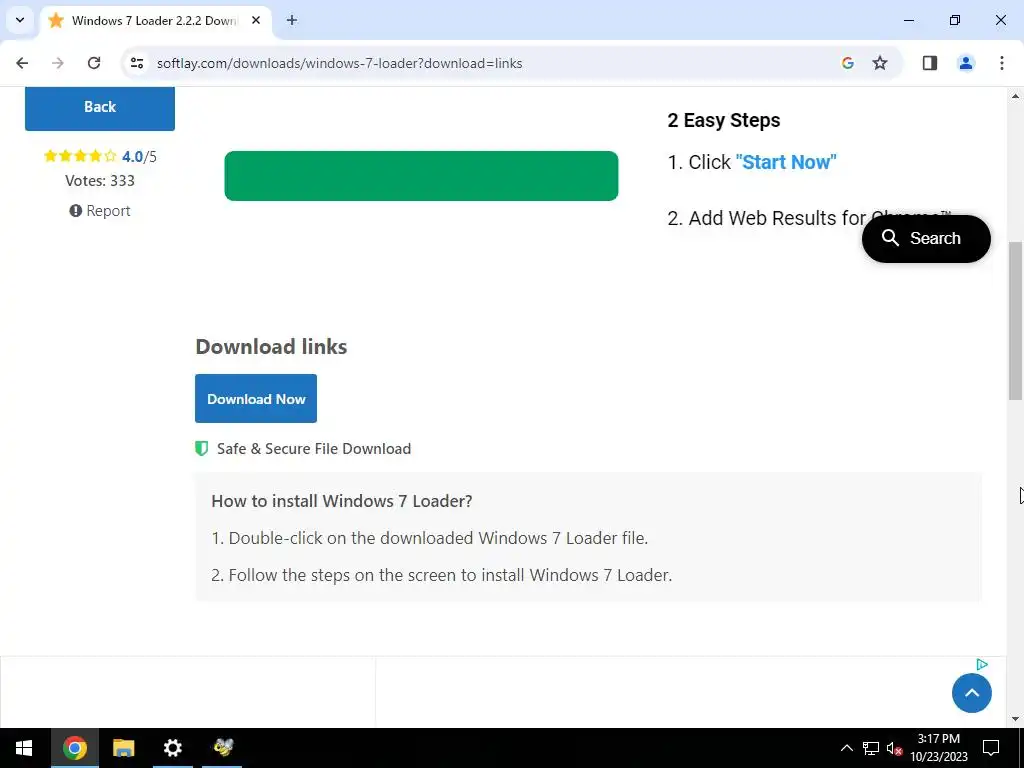This screenshot has height=768, width=1024.
Task: Click the green shield icon
Action: click(x=202, y=449)
